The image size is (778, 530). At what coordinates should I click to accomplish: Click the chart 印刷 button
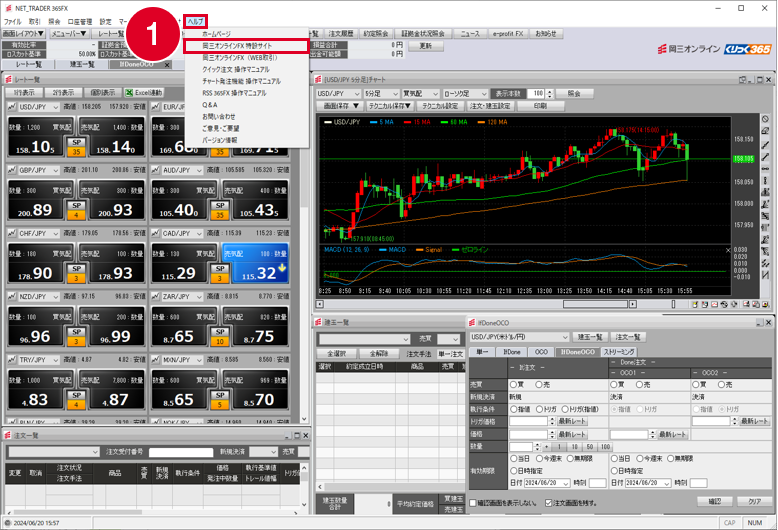(x=540, y=106)
